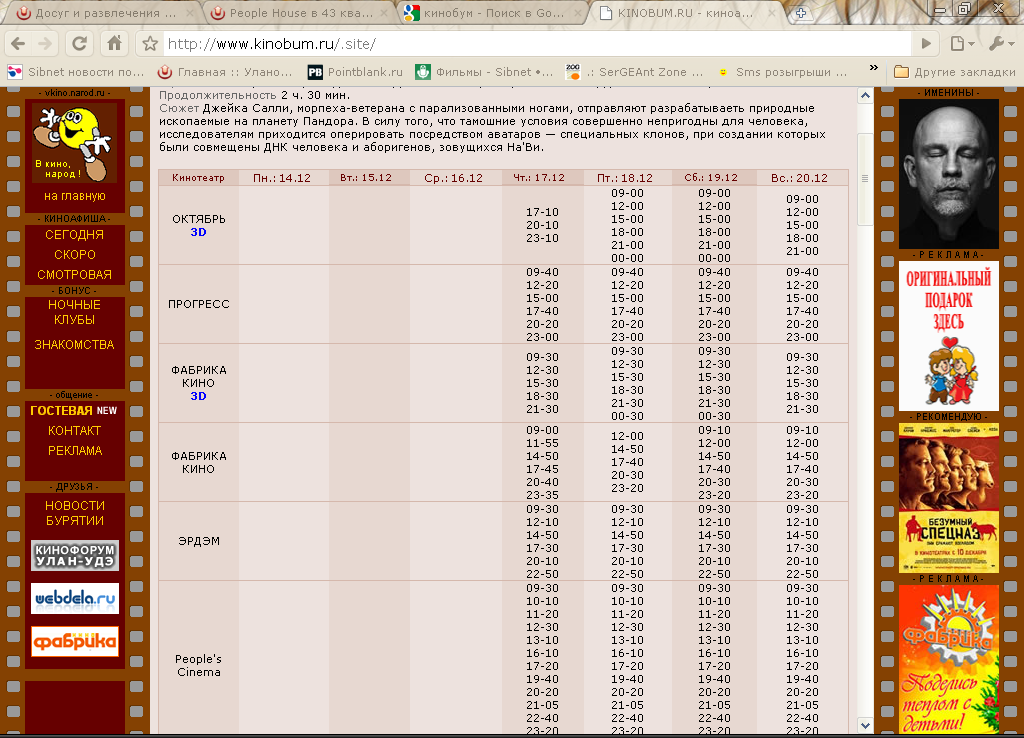This screenshot has width=1024, height=738.
Task: Open the Pointblank.ru bookmark
Action: (355, 72)
